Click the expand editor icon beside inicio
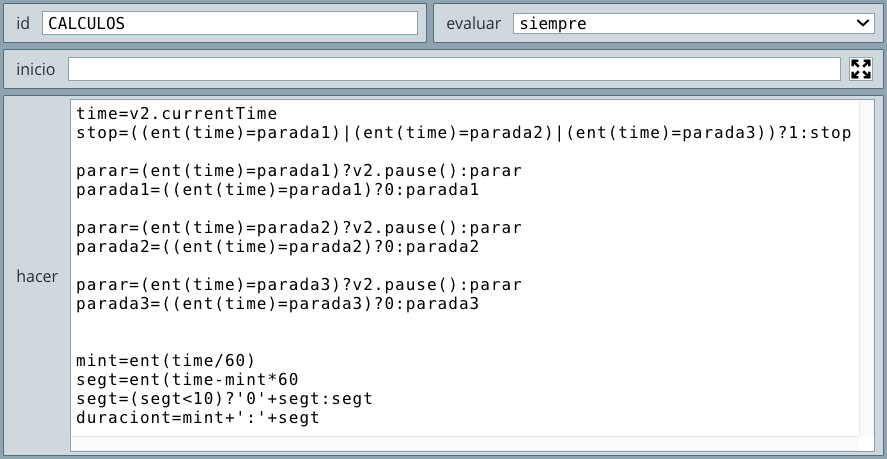Screen dimensions: 887x459 860,69
